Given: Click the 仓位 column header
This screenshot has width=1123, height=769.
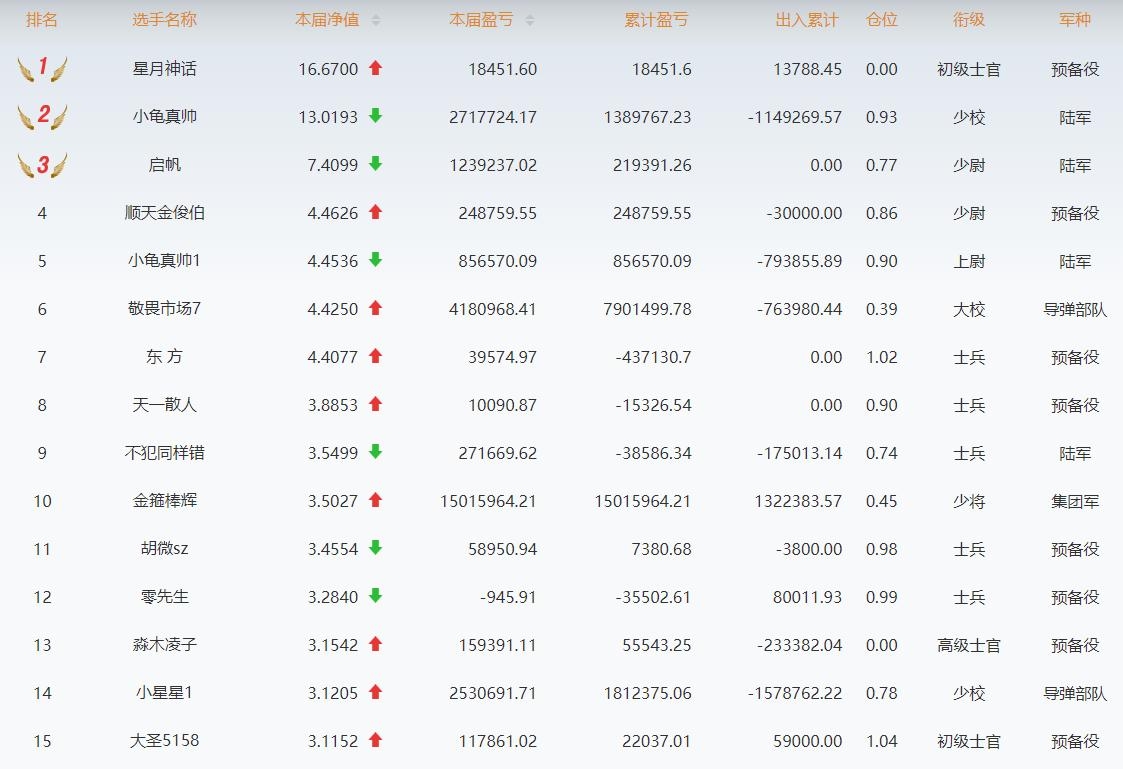Looking at the screenshot, I should (x=882, y=20).
